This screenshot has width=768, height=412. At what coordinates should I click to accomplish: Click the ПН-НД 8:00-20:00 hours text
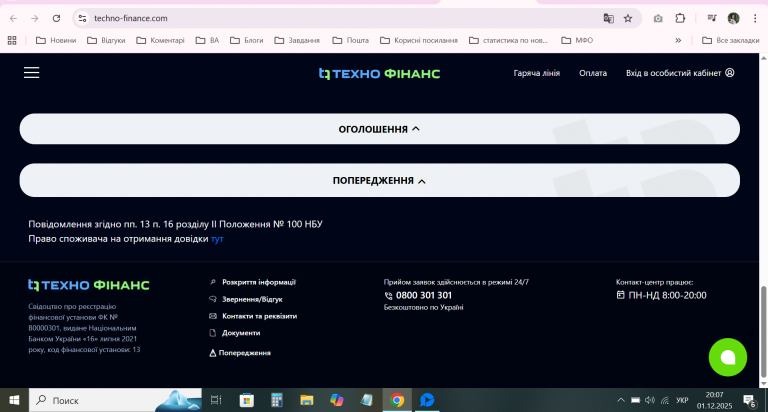coord(667,295)
